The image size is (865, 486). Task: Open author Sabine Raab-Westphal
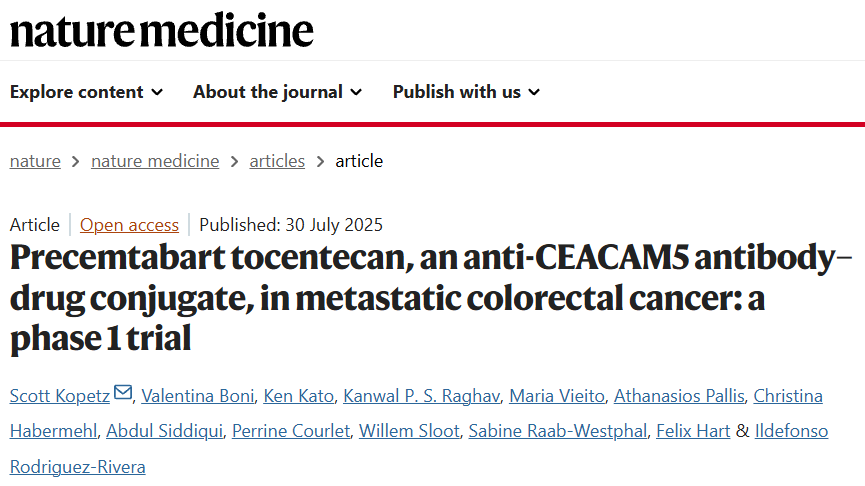point(558,431)
